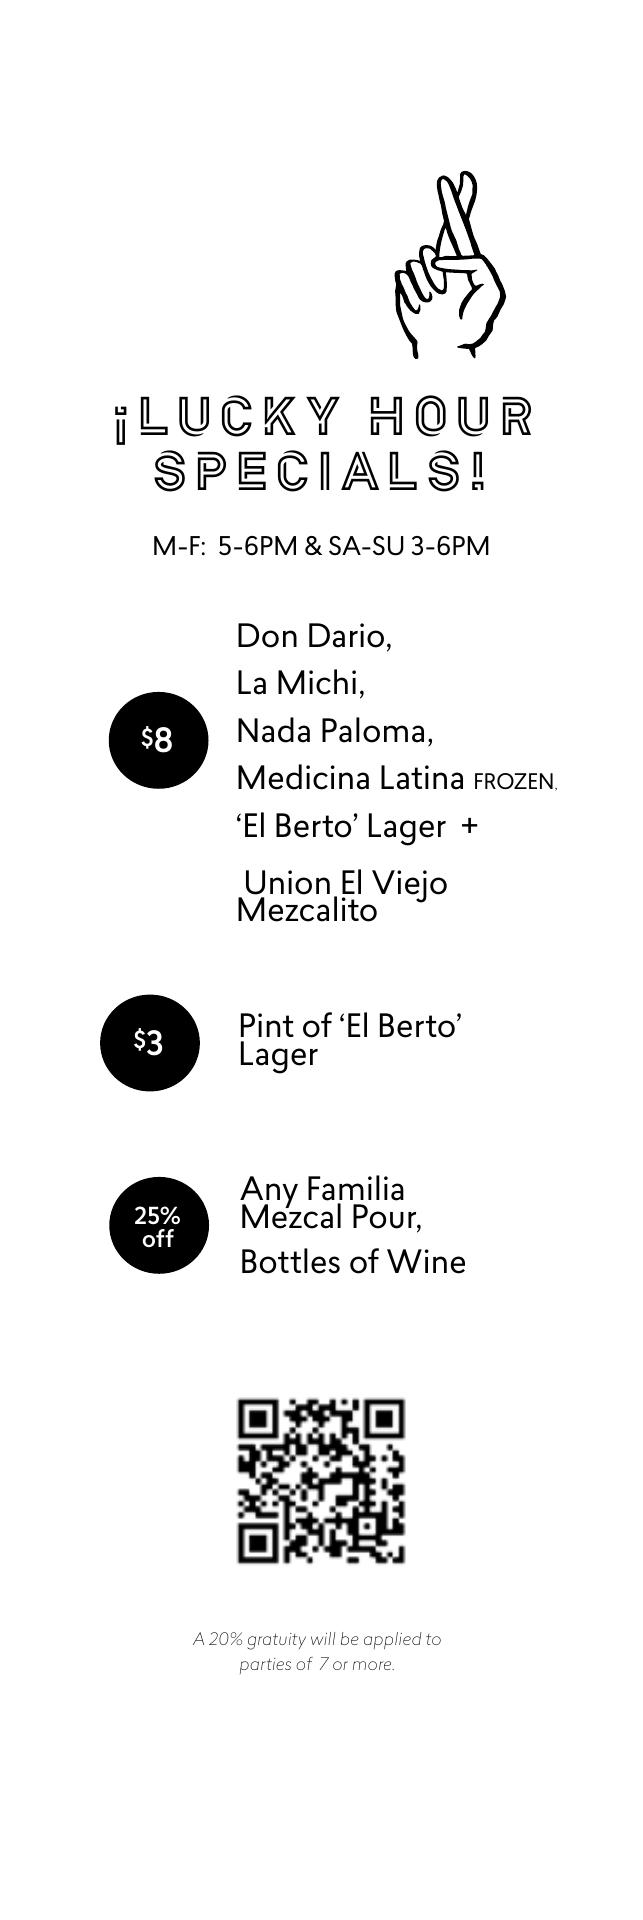Click the crossed fingers hand illustration
643x1920 pixels.
tap(448, 268)
